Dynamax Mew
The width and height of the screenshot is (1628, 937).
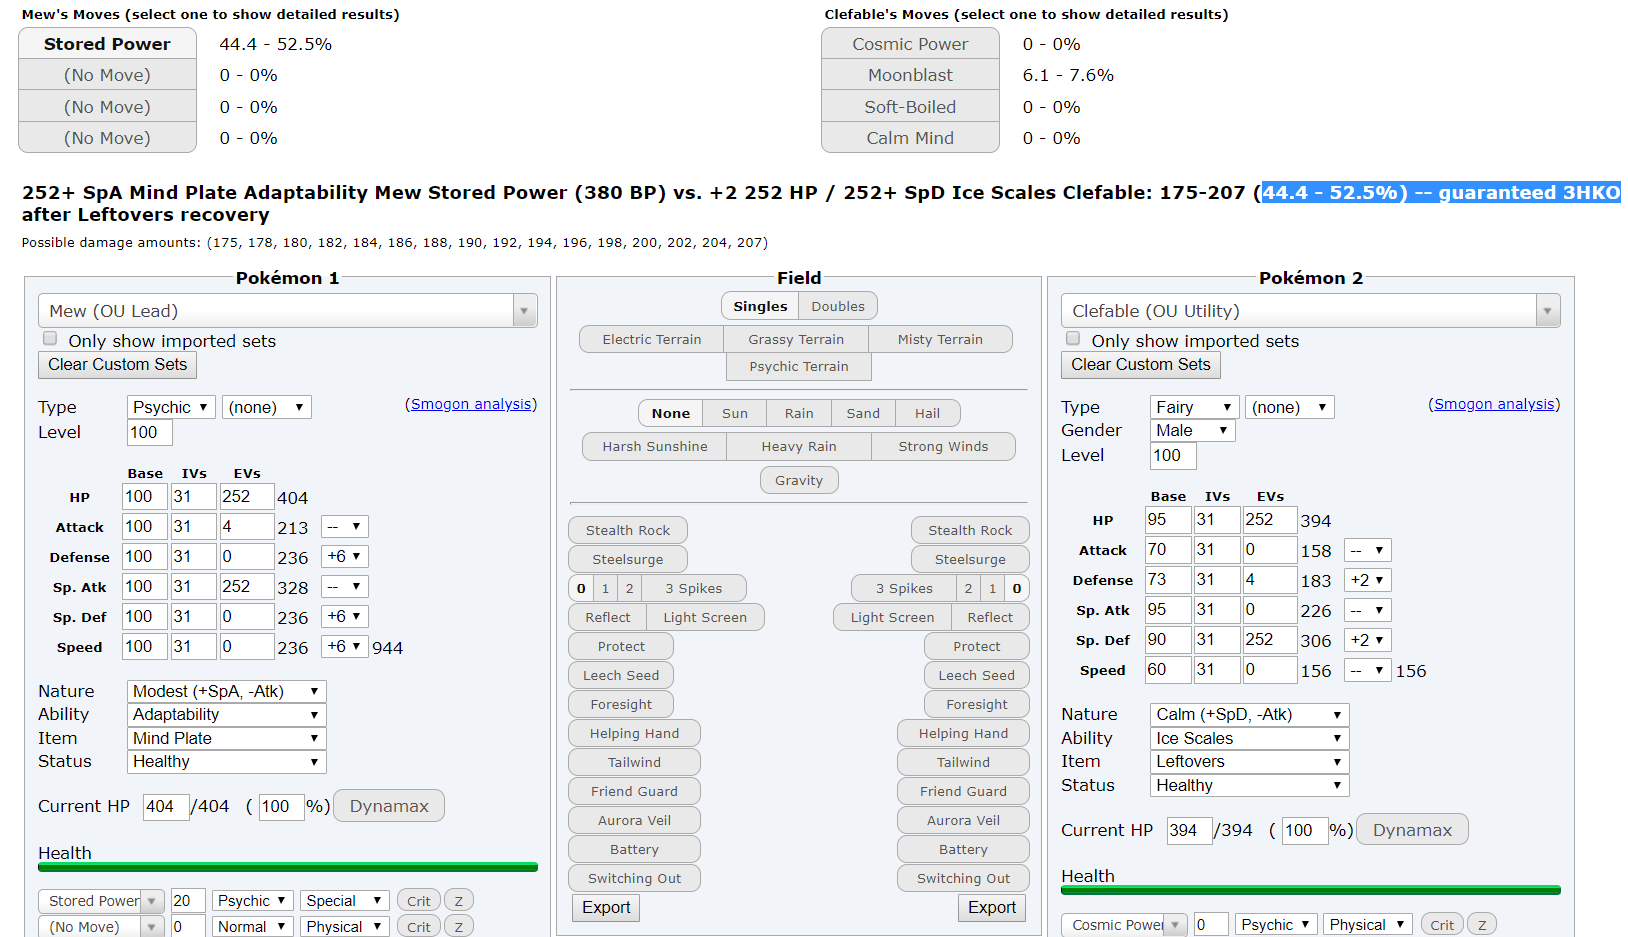pyautogui.click(x=389, y=806)
